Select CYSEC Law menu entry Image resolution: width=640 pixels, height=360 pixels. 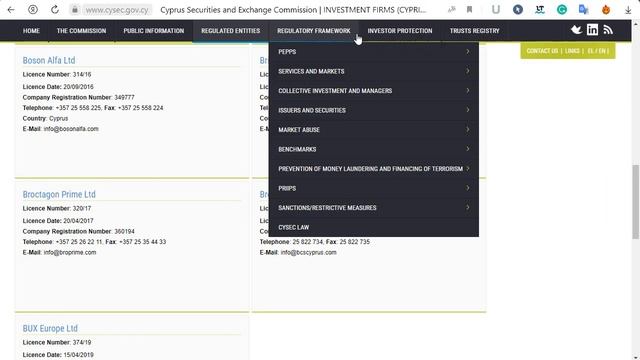point(293,227)
